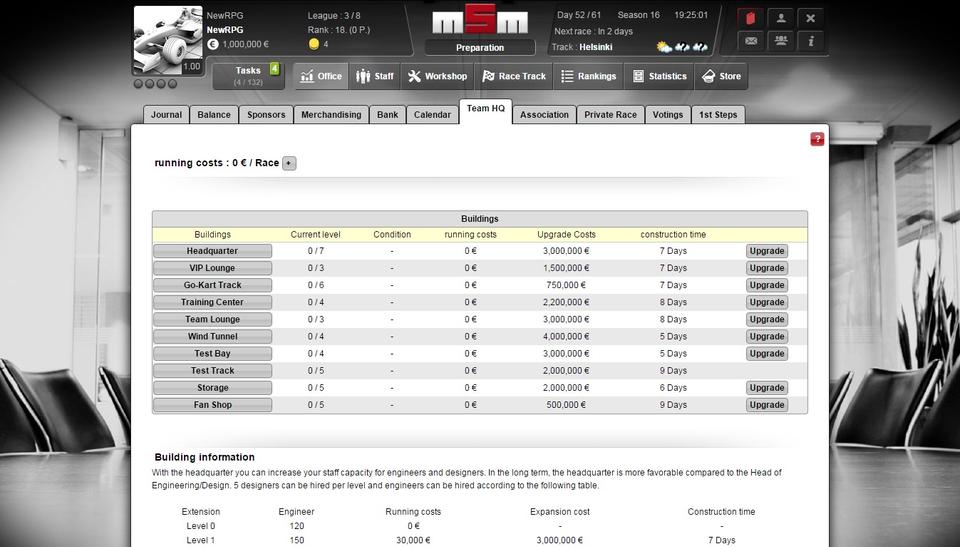
Task: Upgrade the Storage
Action: (x=767, y=388)
